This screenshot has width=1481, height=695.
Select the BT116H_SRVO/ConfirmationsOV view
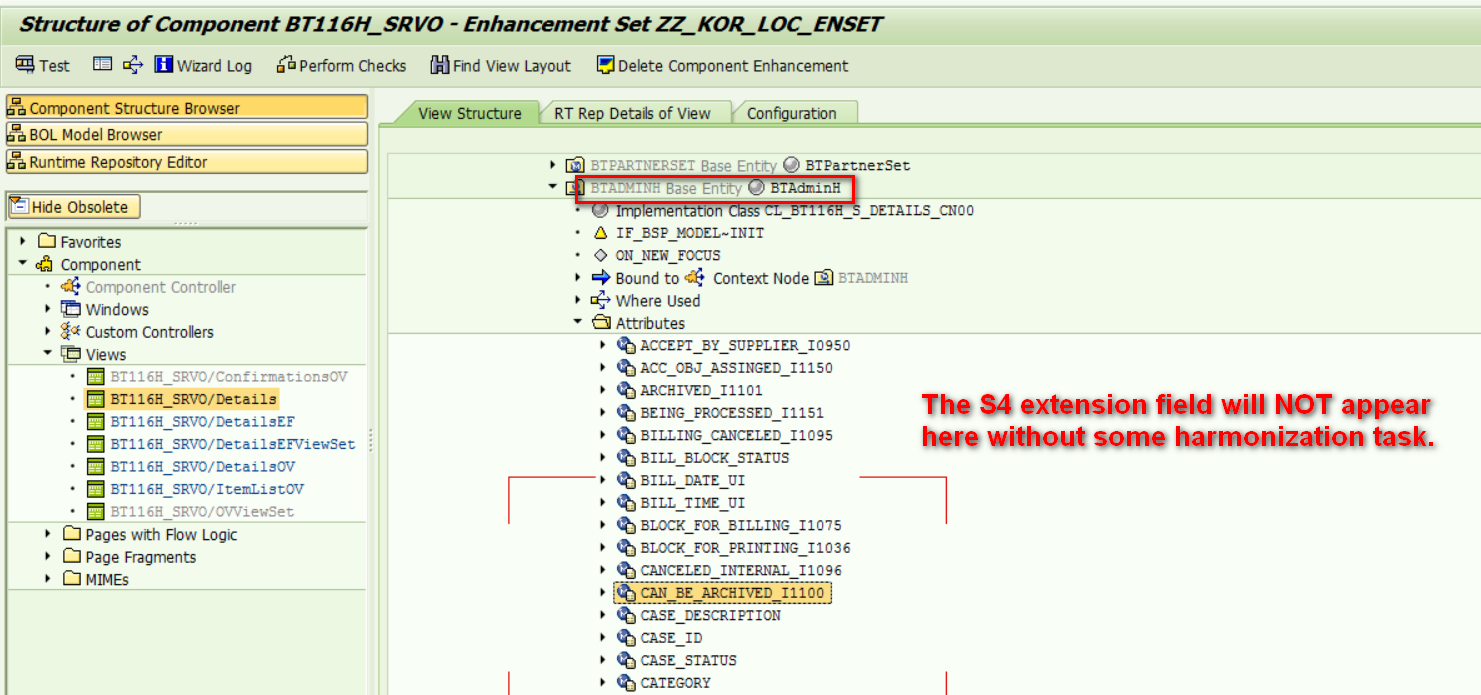pyautogui.click(x=229, y=377)
